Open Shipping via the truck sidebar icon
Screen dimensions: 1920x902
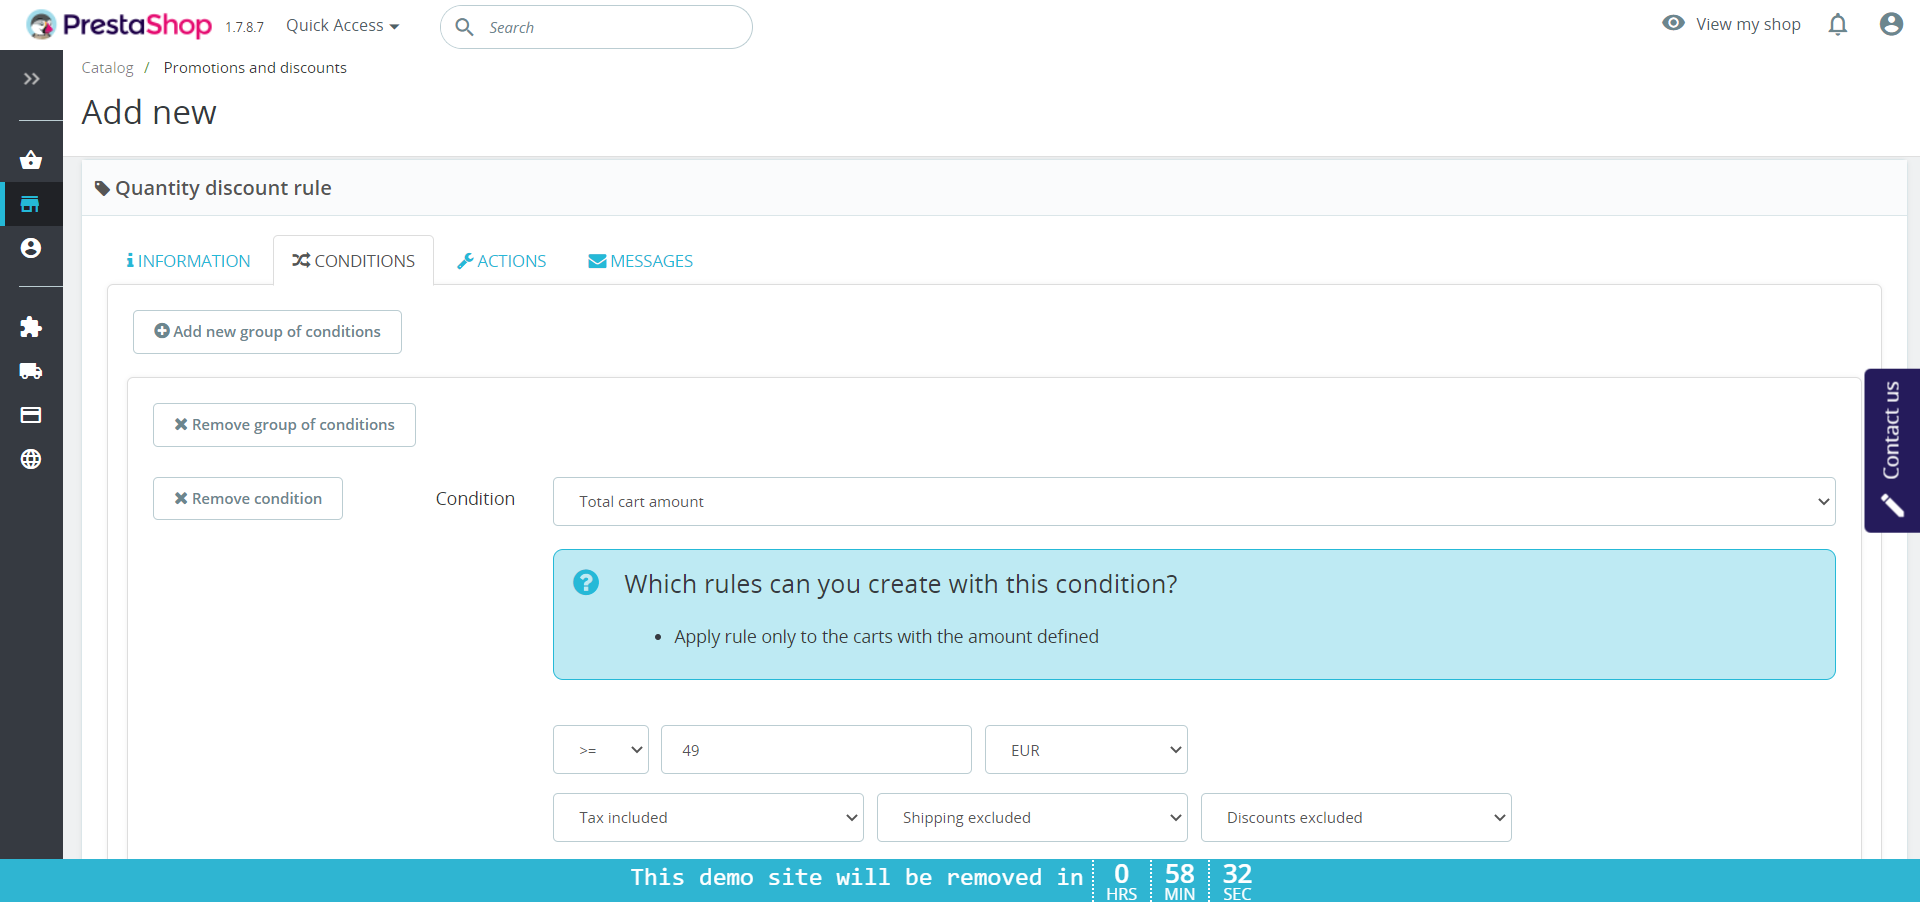(x=31, y=371)
